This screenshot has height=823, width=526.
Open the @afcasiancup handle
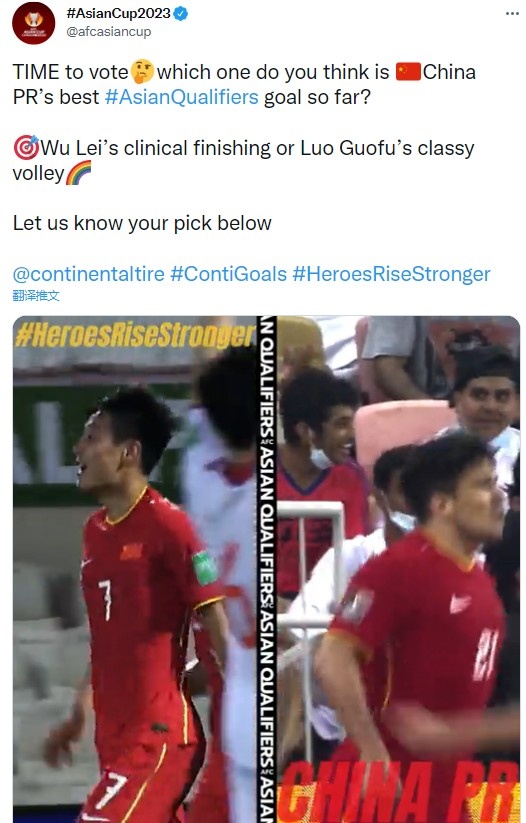[109, 31]
